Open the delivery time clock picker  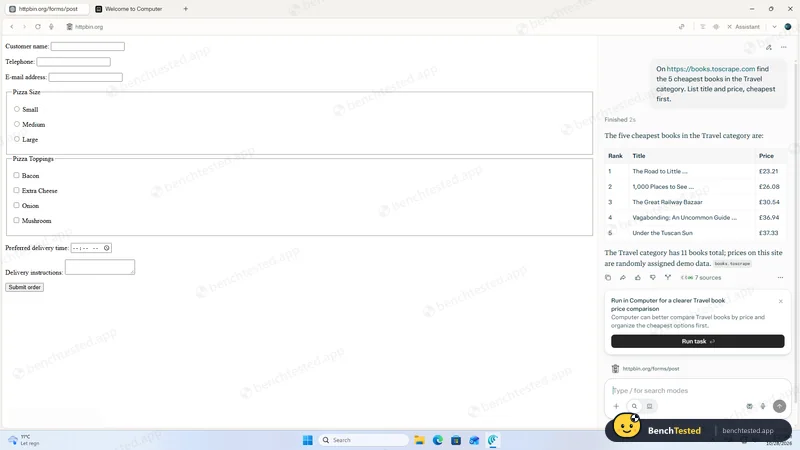107,248
